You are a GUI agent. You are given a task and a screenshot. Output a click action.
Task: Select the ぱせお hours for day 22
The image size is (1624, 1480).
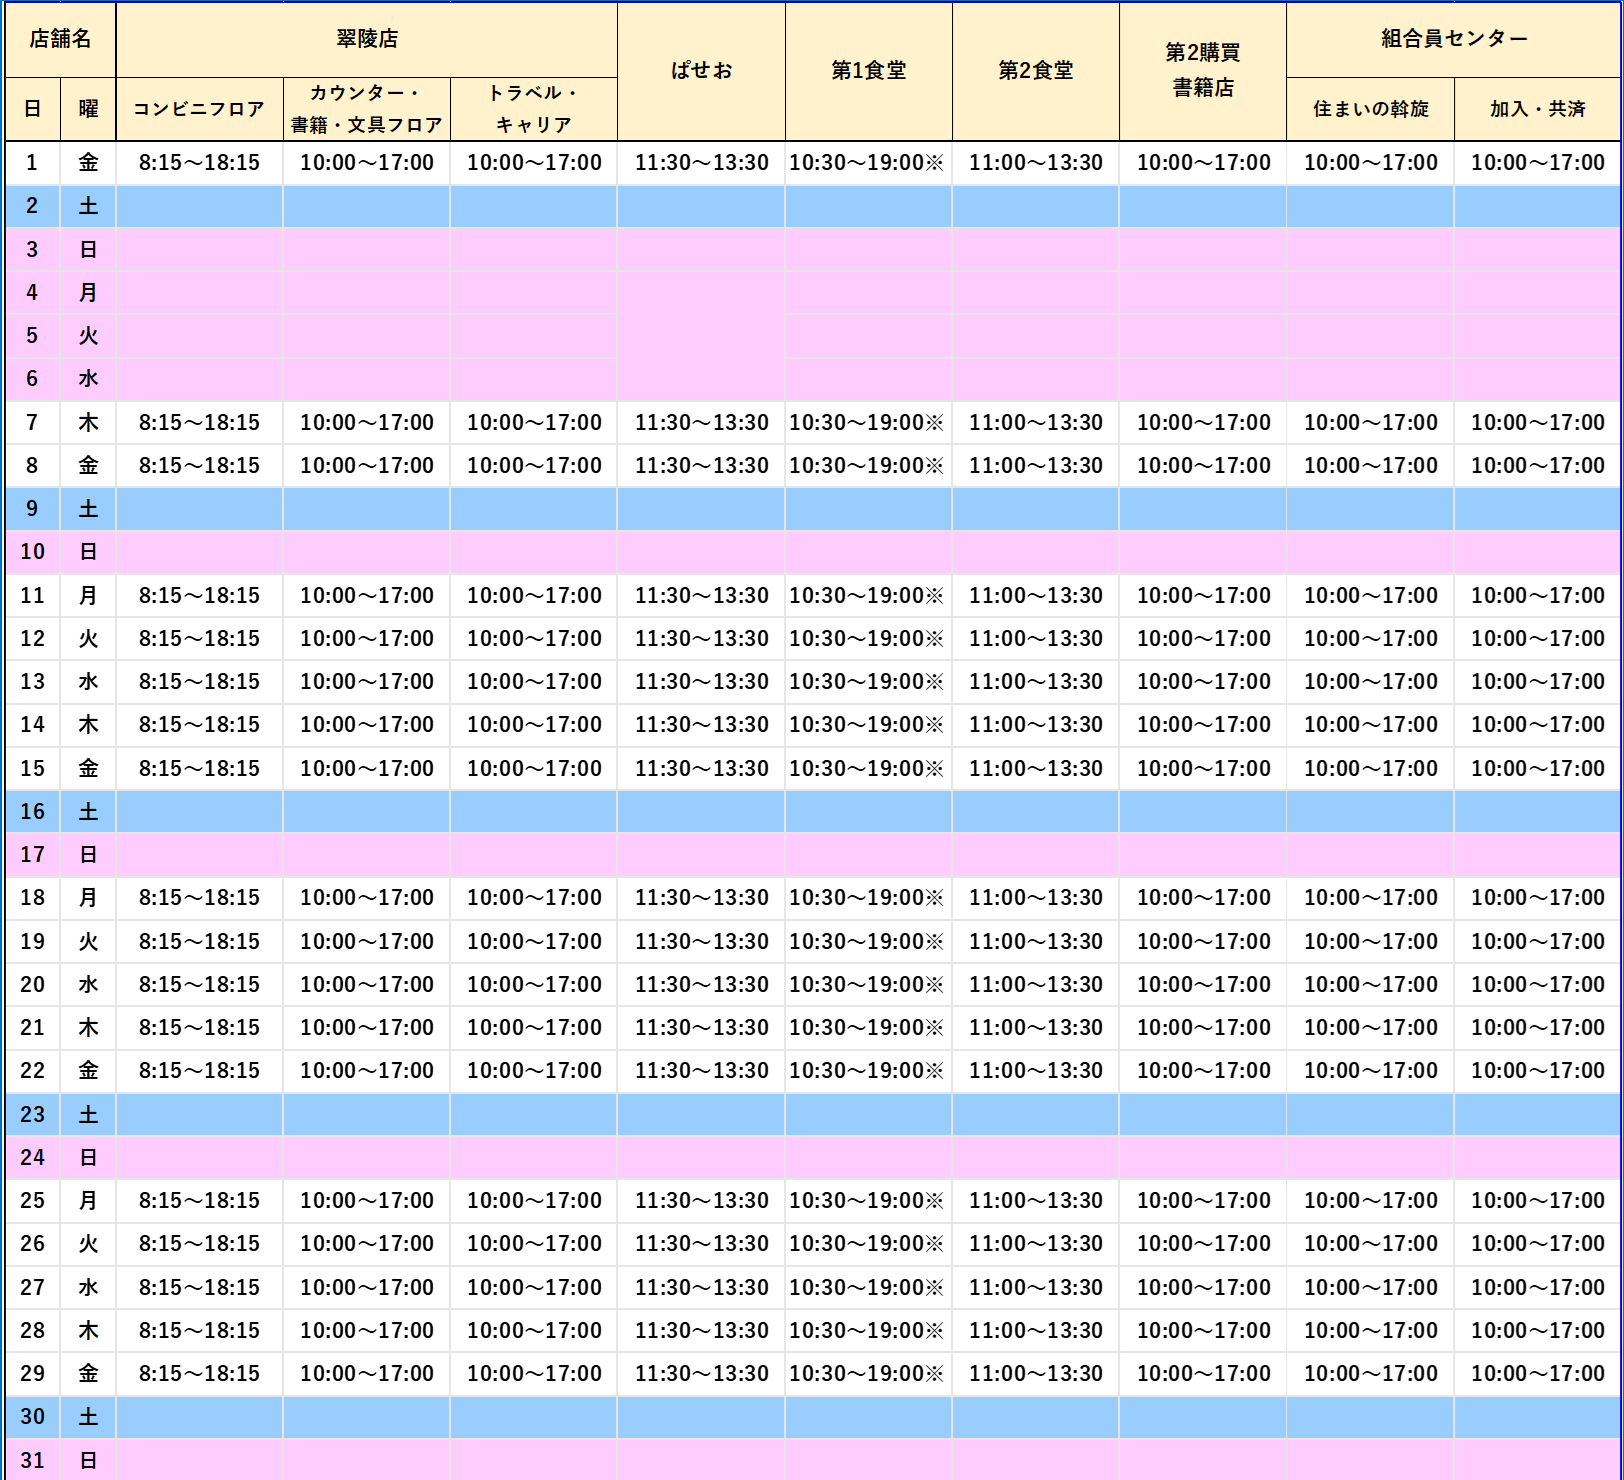coord(701,1070)
